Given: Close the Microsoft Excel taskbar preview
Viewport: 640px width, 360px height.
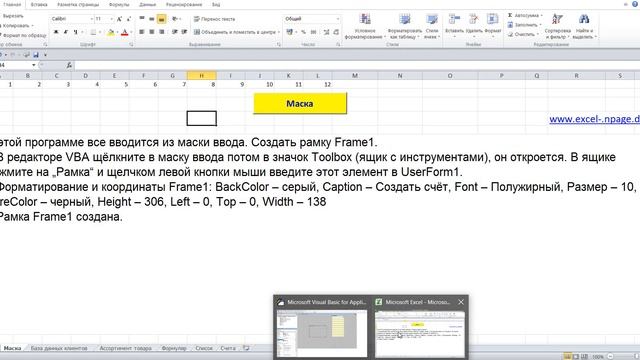Looking at the screenshot, I should tap(461, 302).
